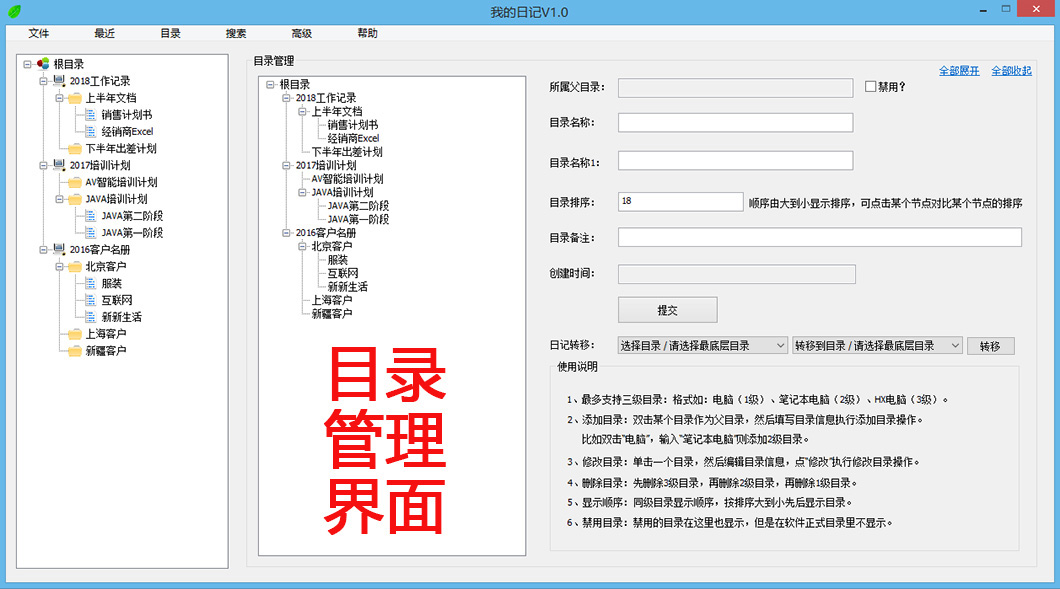Select 上海客户 in the 目录管理 tree
1060x589 pixels.
point(332,300)
